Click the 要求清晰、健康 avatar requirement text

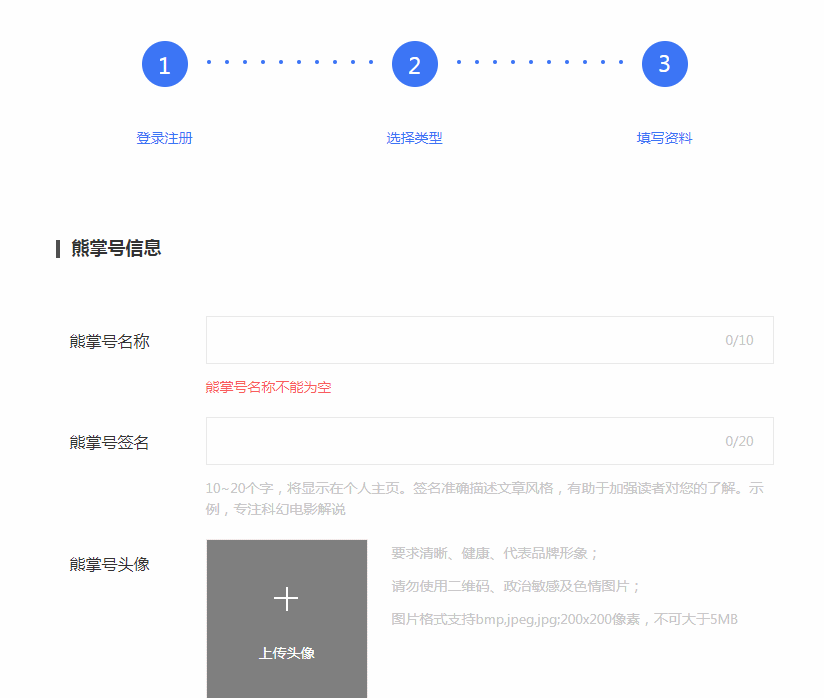click(495, 553)
